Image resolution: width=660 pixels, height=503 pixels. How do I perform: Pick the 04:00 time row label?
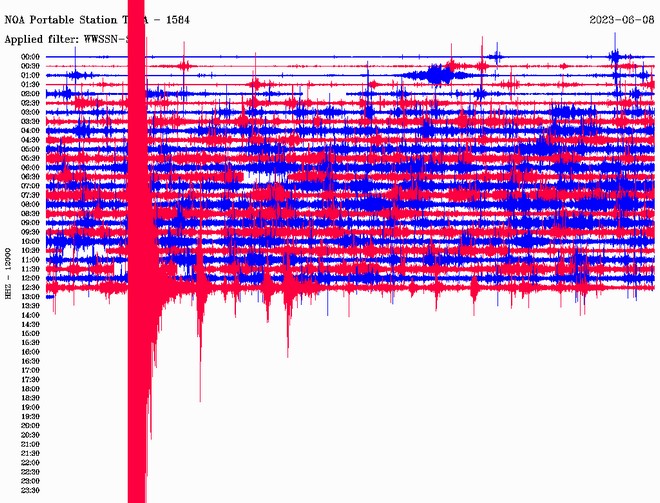coord(30,131)
